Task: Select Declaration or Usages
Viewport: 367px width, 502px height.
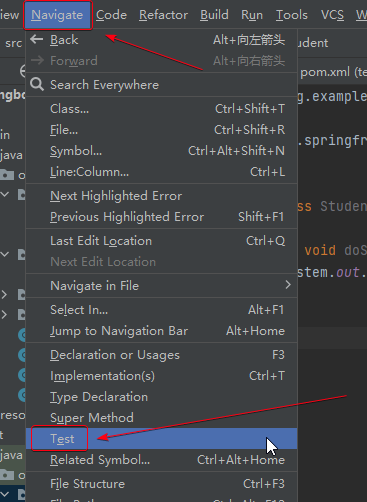Action: [x=162, y=355]
